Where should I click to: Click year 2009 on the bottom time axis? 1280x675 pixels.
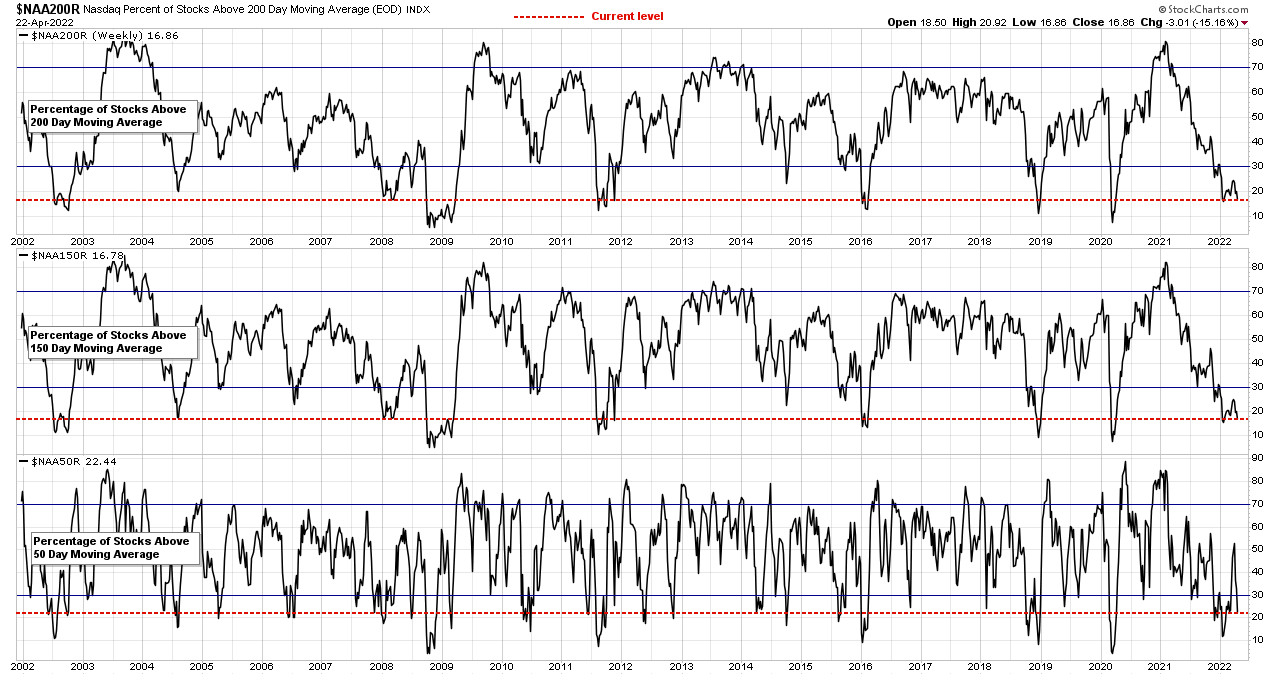tap(441, 666)
